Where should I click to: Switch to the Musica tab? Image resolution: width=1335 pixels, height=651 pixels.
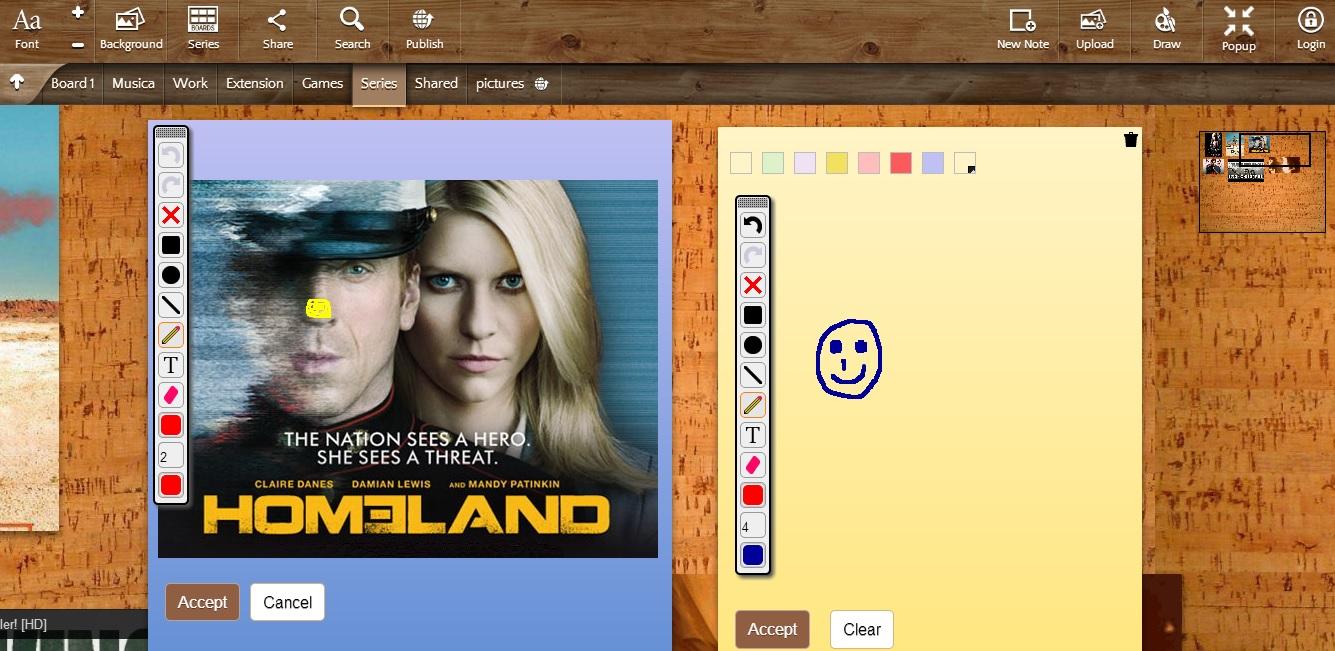(x=133, y=83)
